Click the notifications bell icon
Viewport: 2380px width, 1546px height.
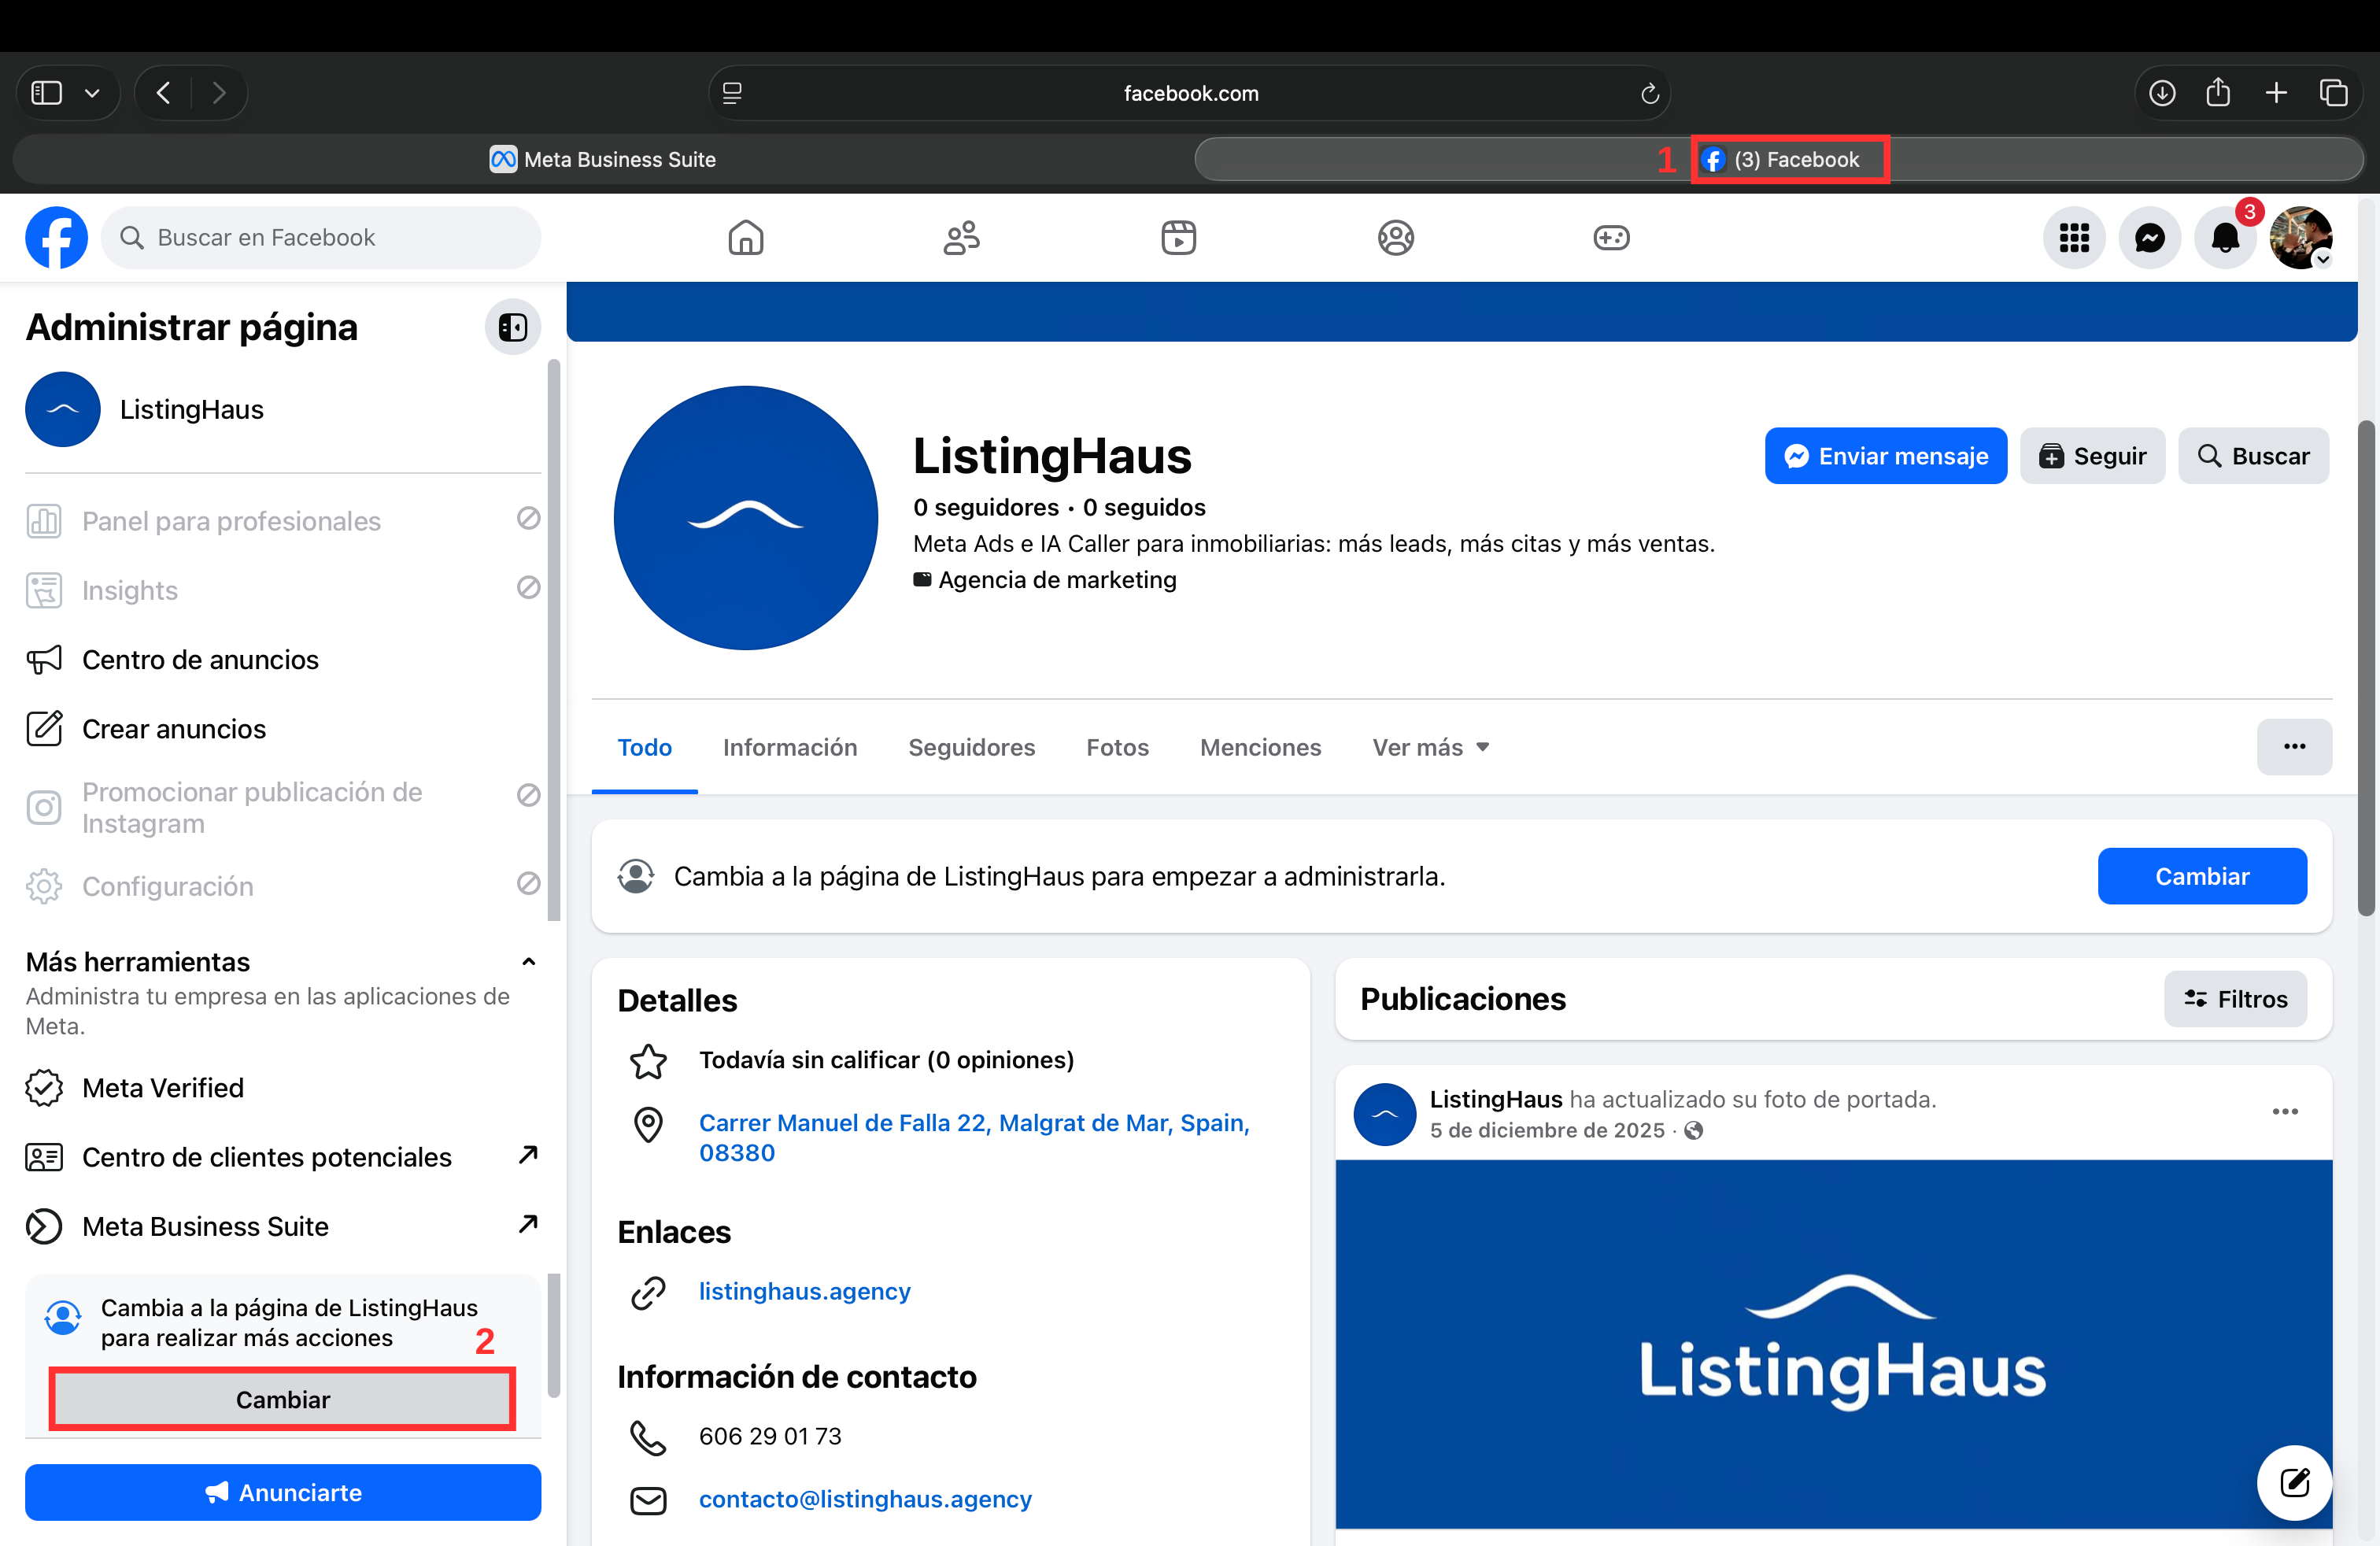(2224, 238)
